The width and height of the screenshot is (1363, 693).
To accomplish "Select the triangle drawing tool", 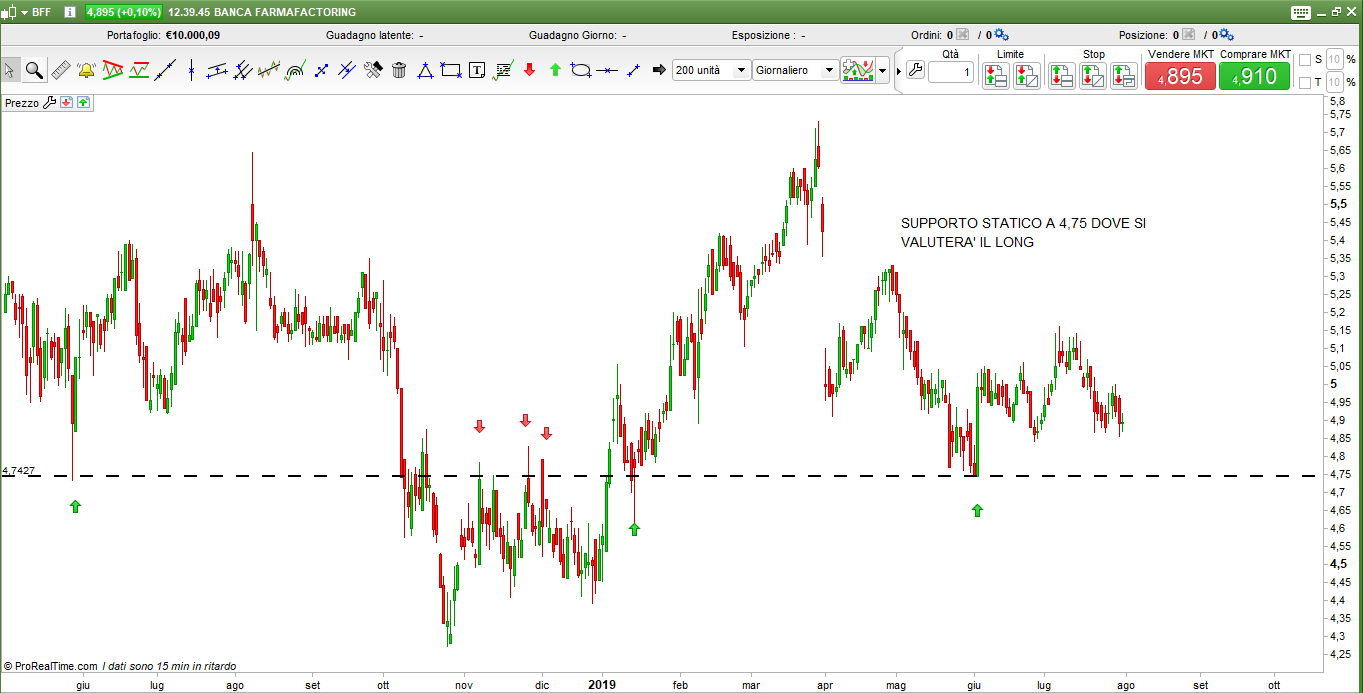I will (x=425, y=70).
